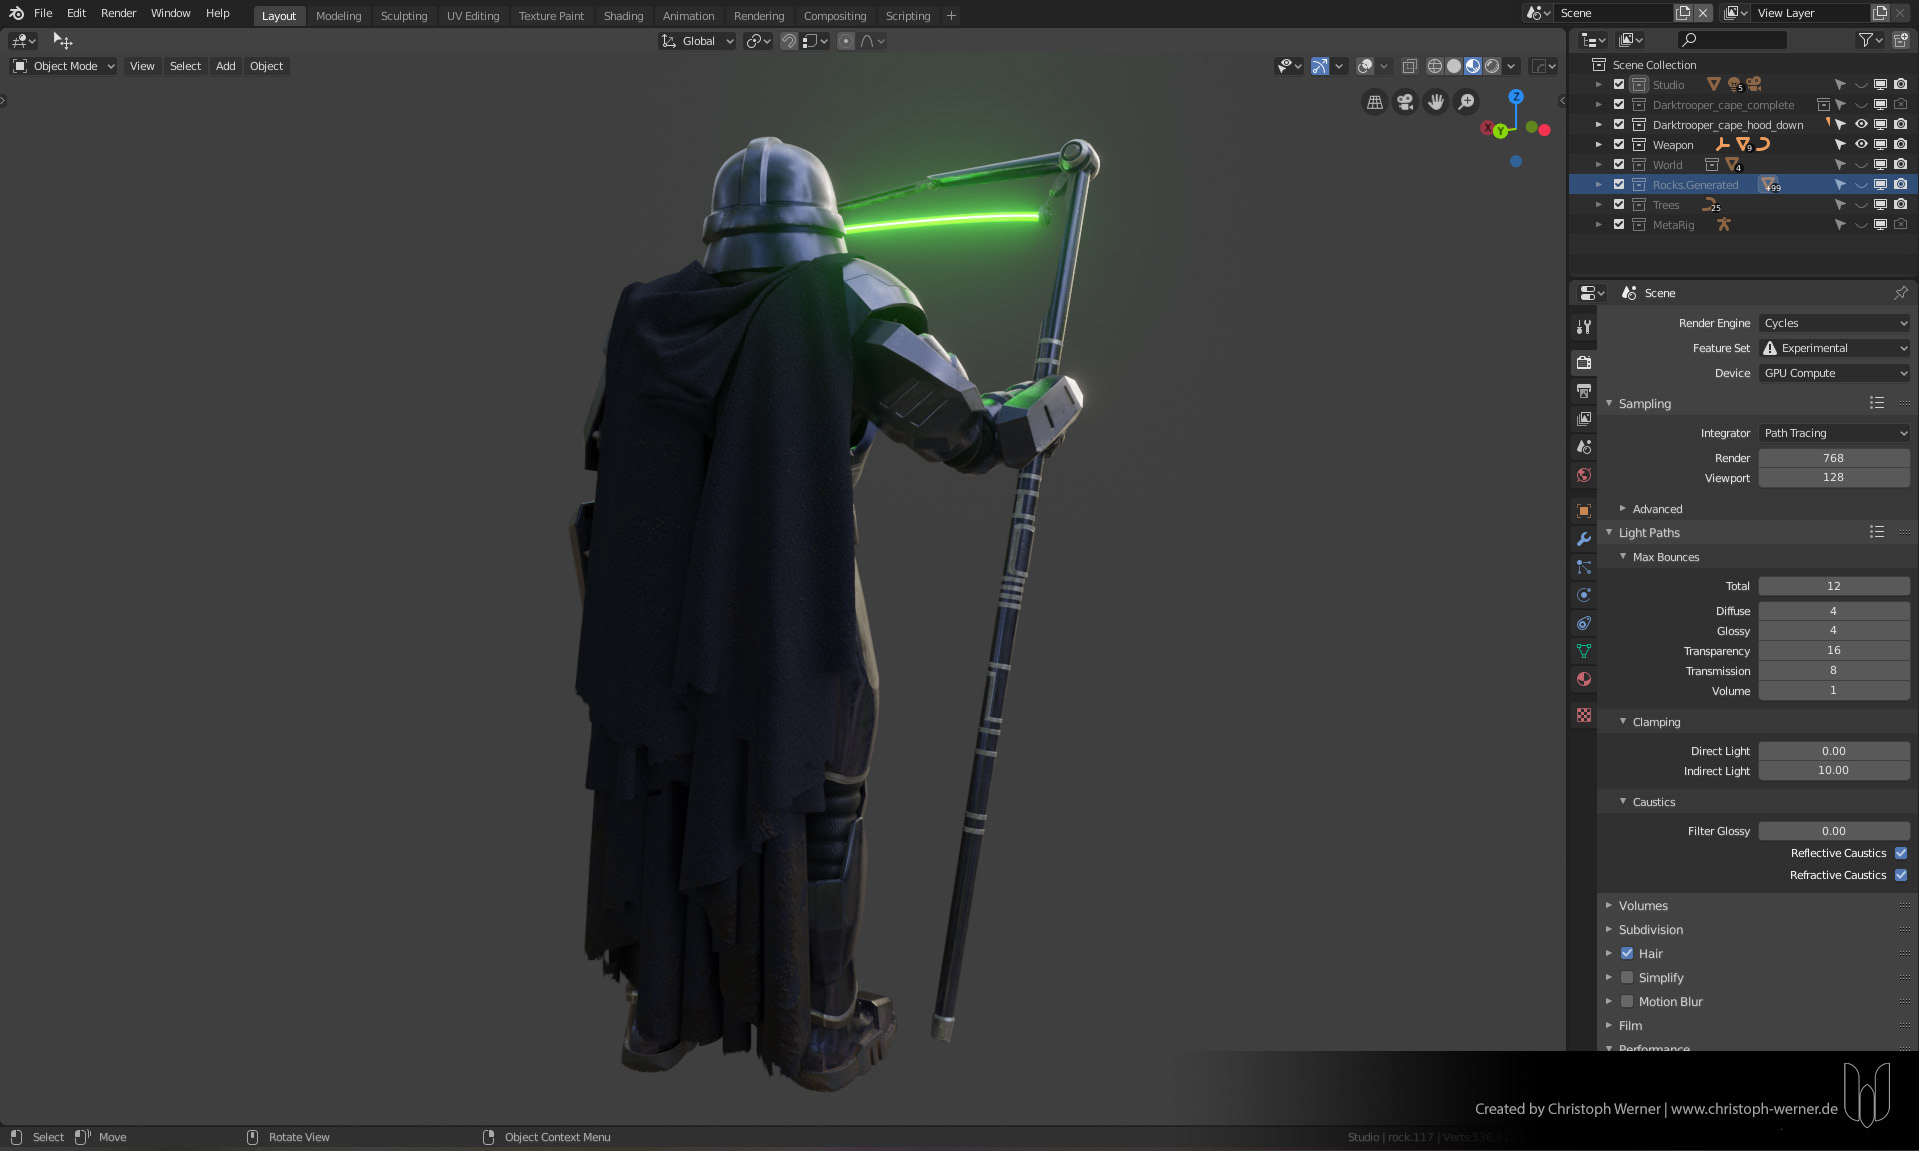Add new collection in outliner
The height and width of the screenshot is (1151, 1919).
1901,40
